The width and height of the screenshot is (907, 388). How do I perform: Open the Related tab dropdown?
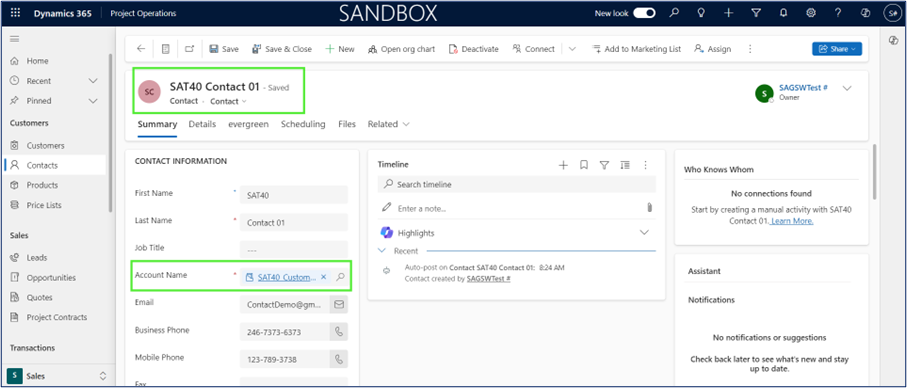point(389,124)
